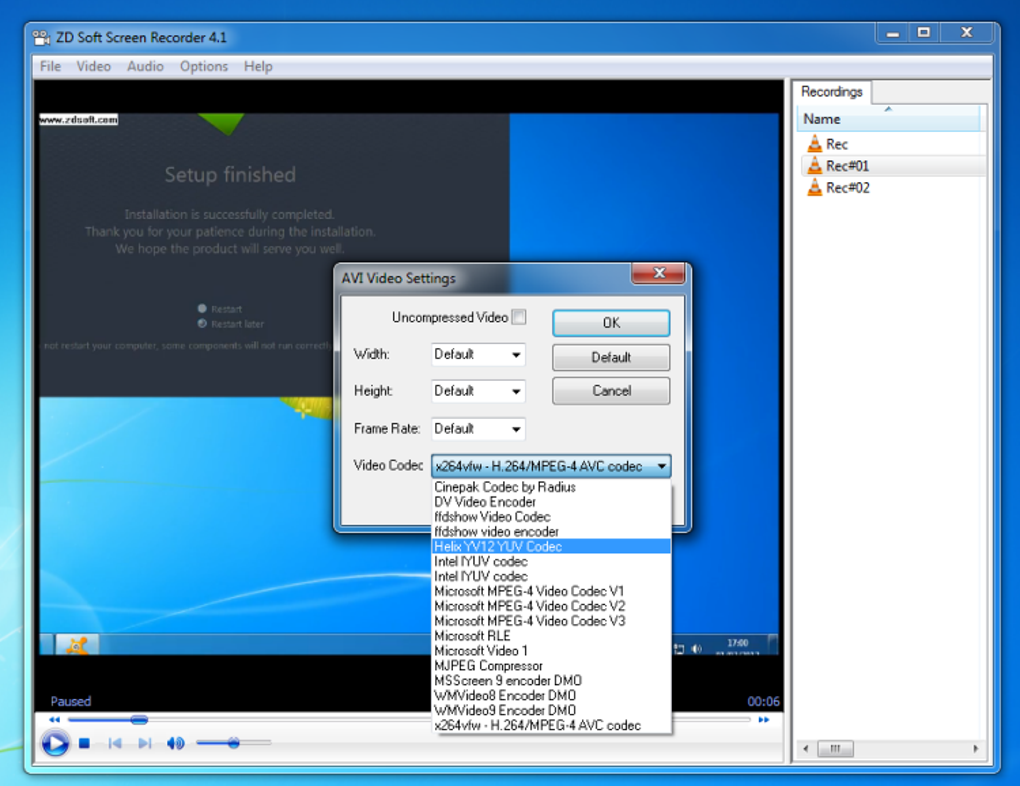This screenshot has width=1020, height=786.
Task: Click the Play button in the player controls
Action: click(x=55, y=743)
